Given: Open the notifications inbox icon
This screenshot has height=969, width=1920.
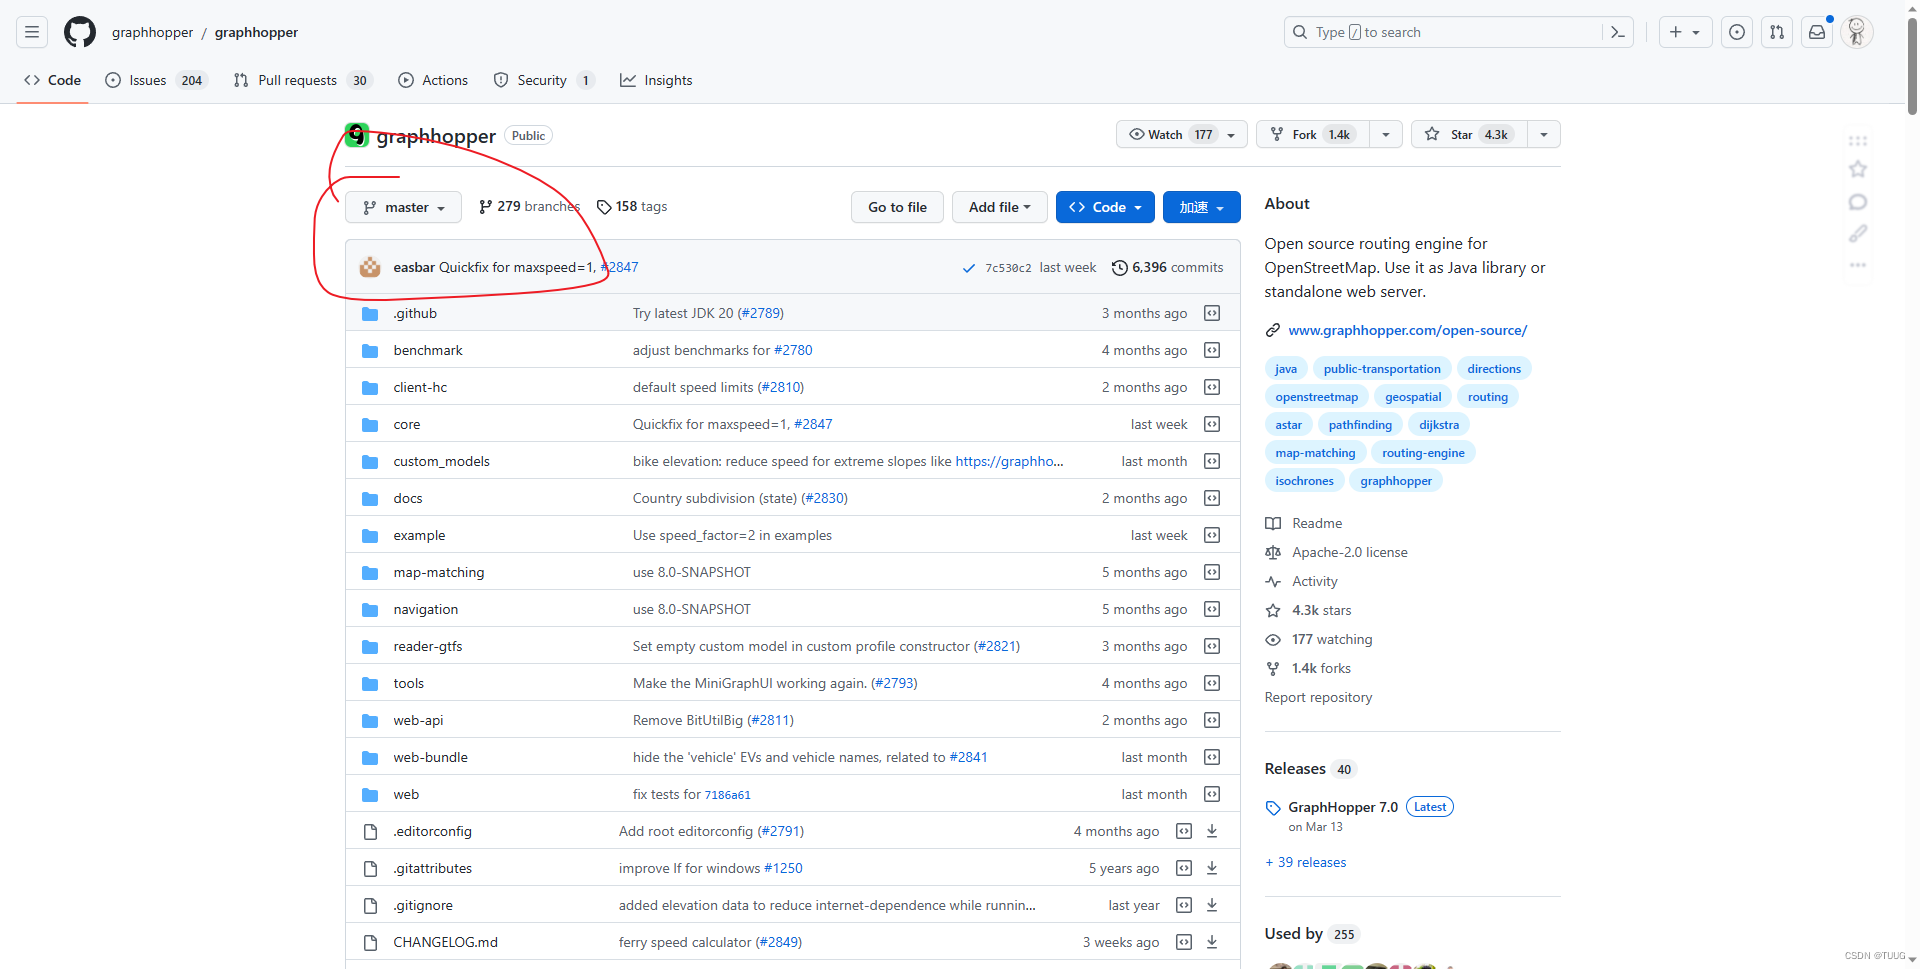Looking at the screenshot, I should (1817, 32).
